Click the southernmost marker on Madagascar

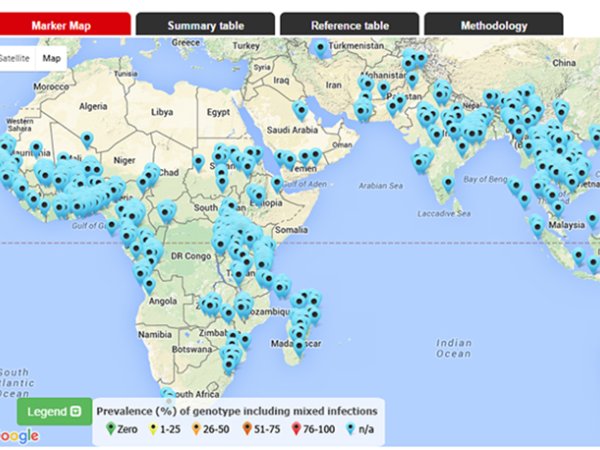(298, 347)
